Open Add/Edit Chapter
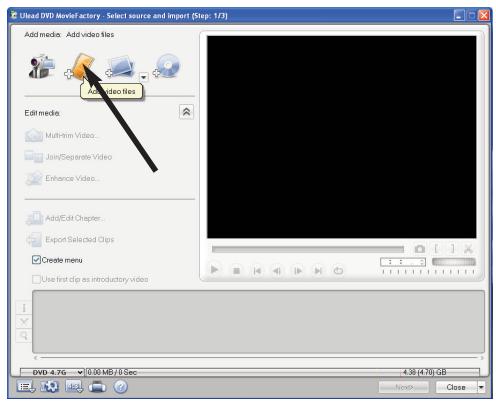This screenshot has width=496, height=404. (65, 218)
